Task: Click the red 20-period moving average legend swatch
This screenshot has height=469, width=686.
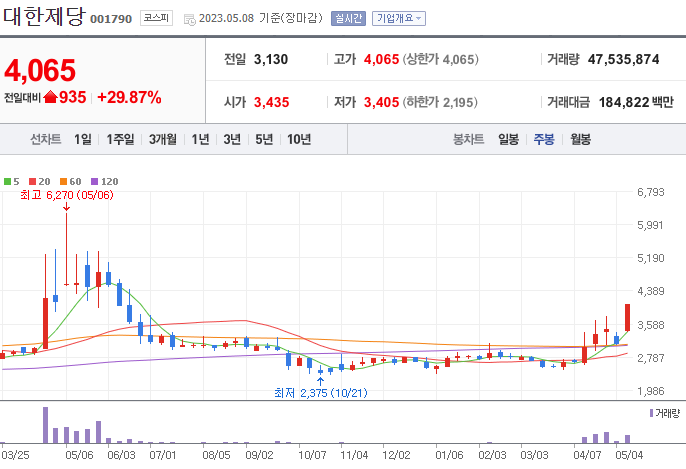Action: [x=32, y=182]
